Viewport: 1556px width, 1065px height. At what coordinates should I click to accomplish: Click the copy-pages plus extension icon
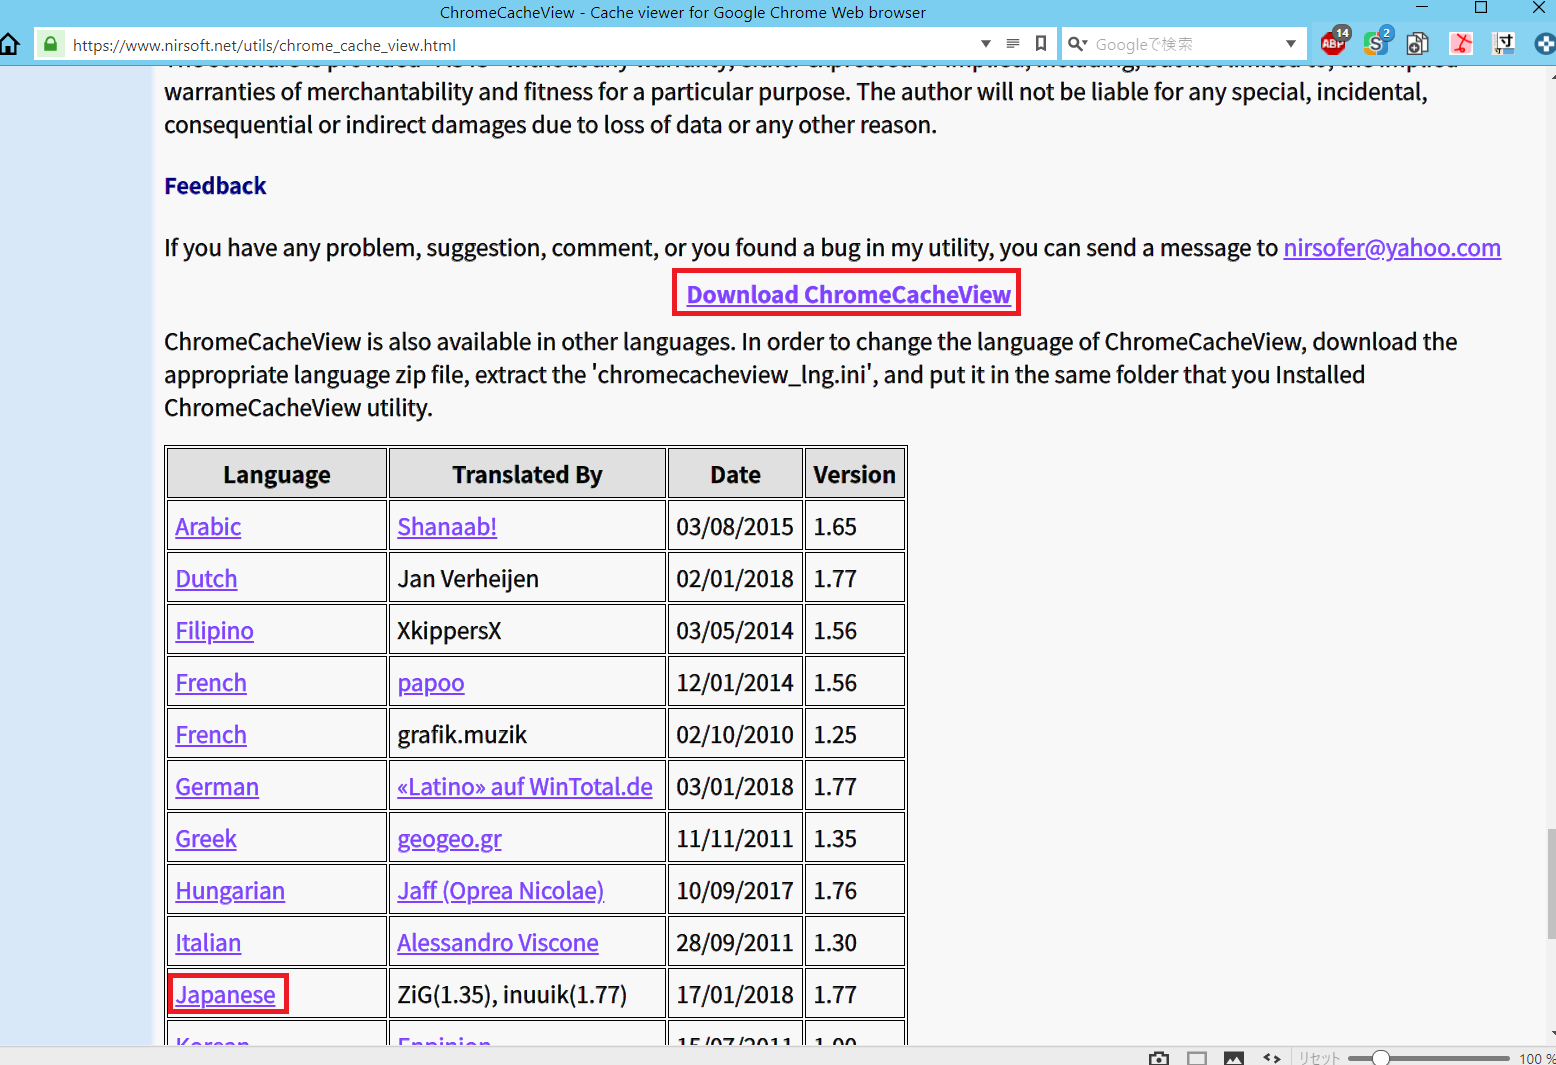pos(1418,44)
